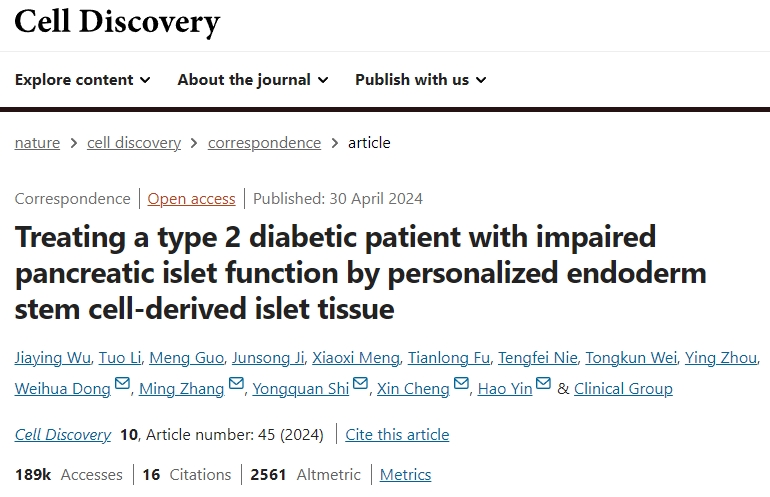Image resolution: width=770 pixels, height=497 pixels.
Task: Click mail icon after Yongquan Shi
Action: (361, 385)
